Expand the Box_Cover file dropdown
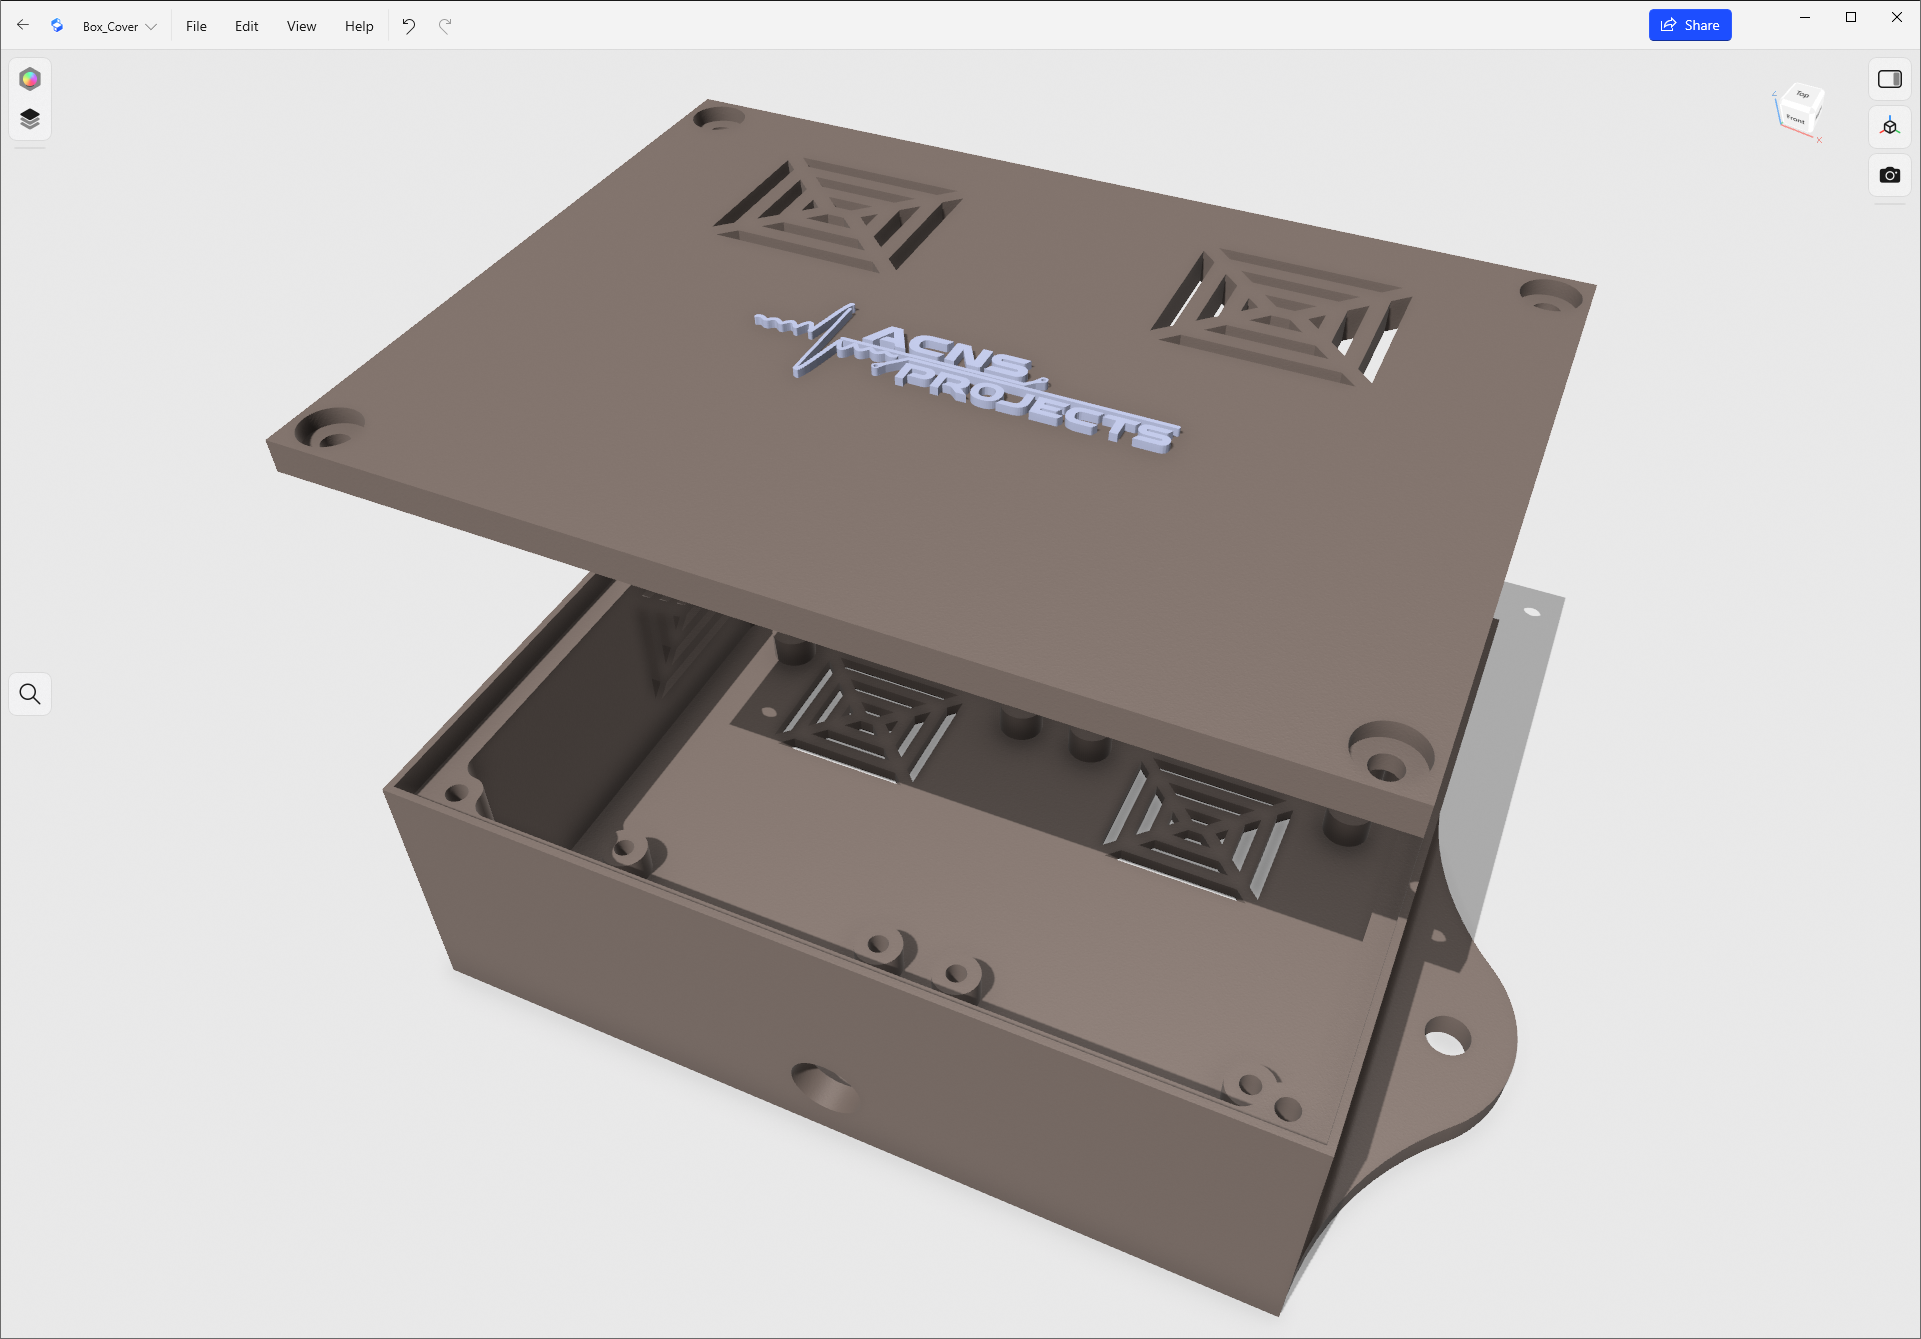This screenshot has width=1921, height=1339. point(120,27)
